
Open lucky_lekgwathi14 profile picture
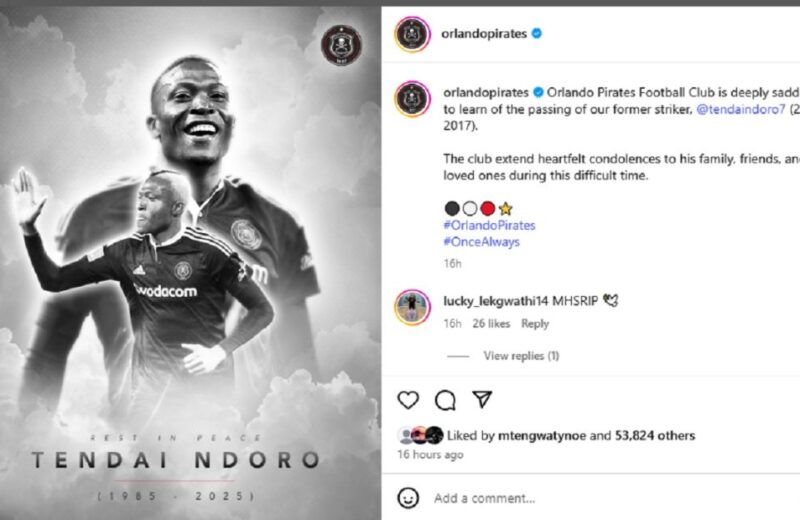pos(412,307)
